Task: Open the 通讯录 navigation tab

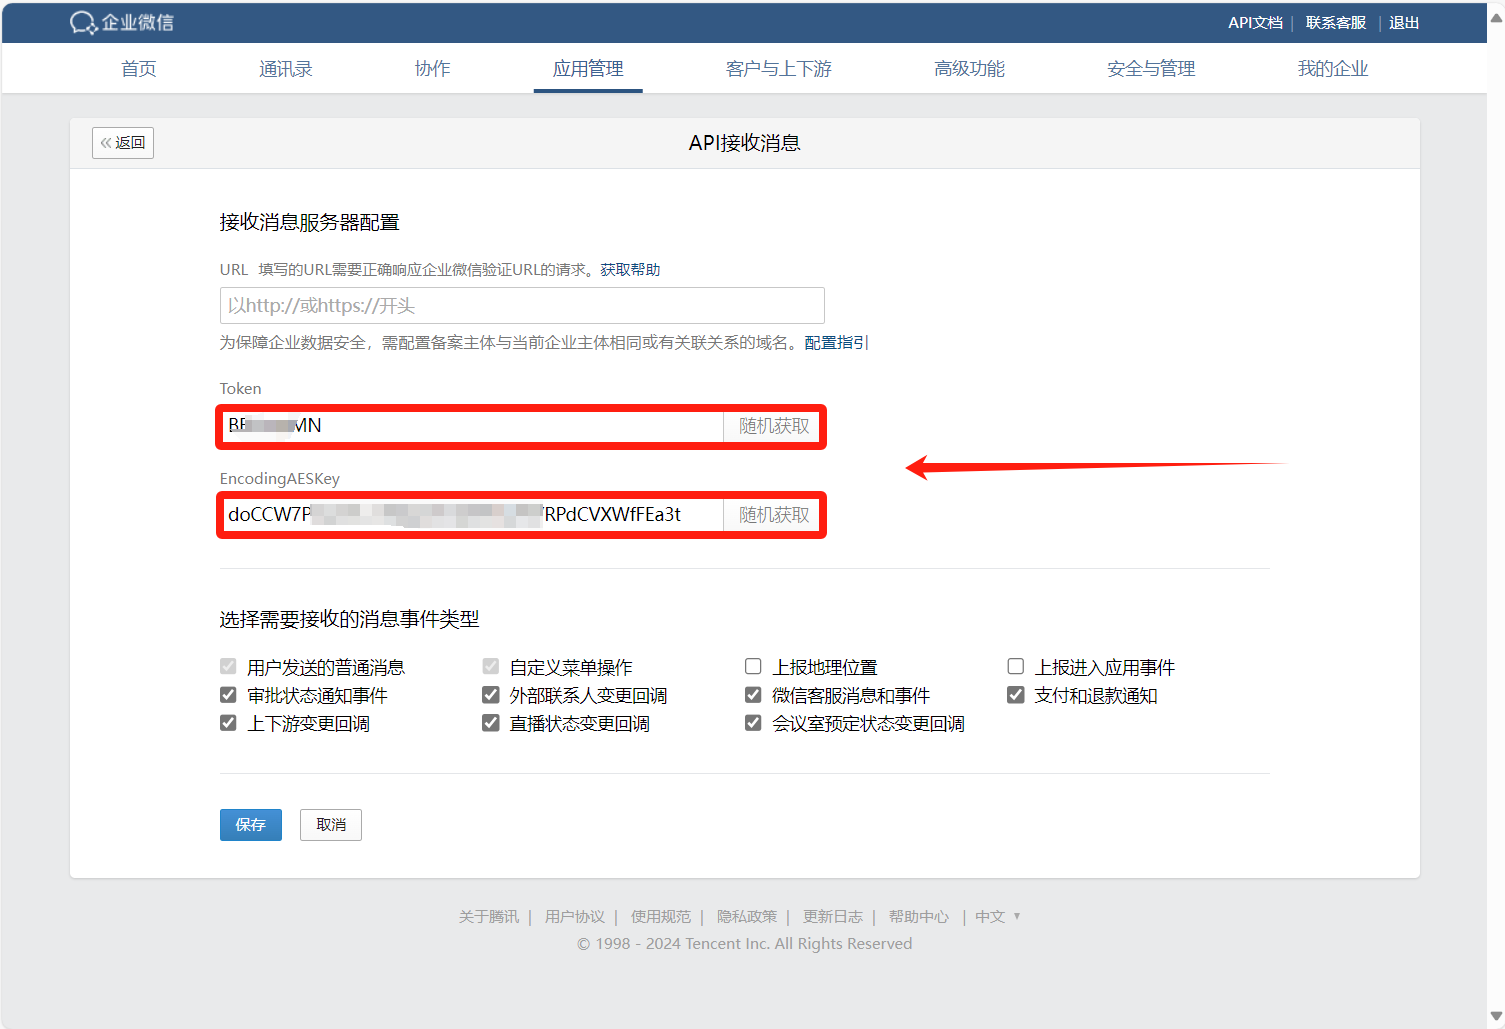Action: point(285,69)
